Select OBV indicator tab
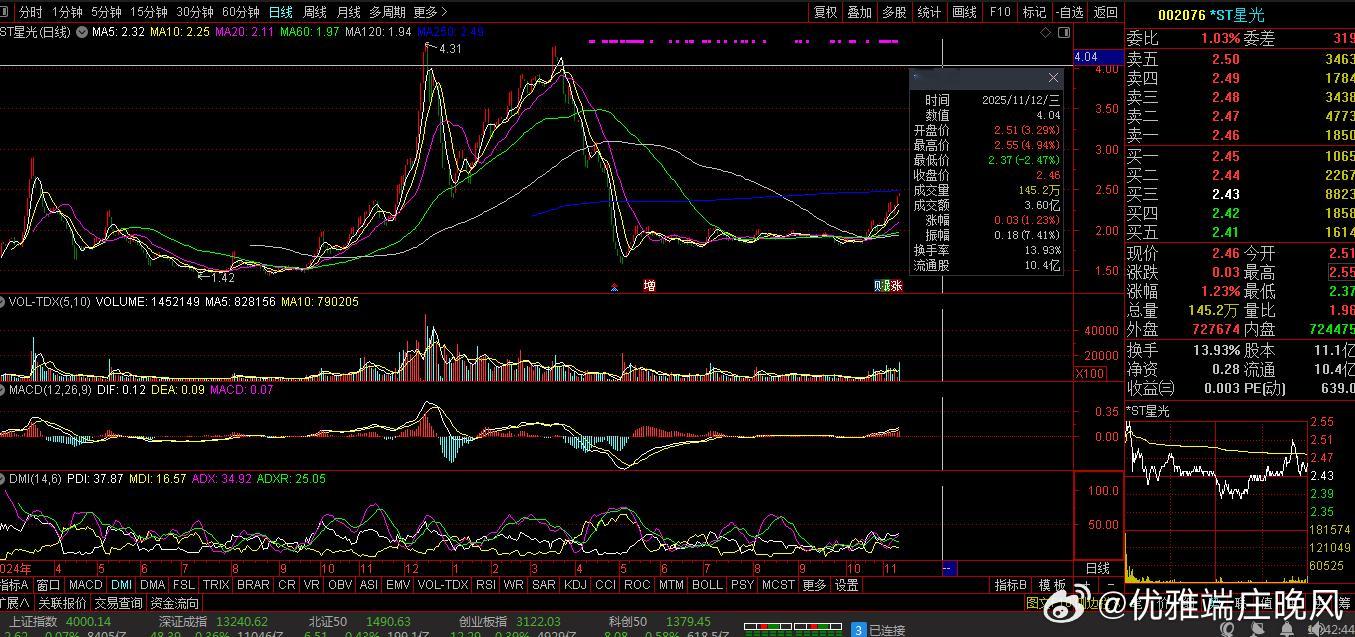The height and width of the screenshot is (637, 1355). pos(340,585)
